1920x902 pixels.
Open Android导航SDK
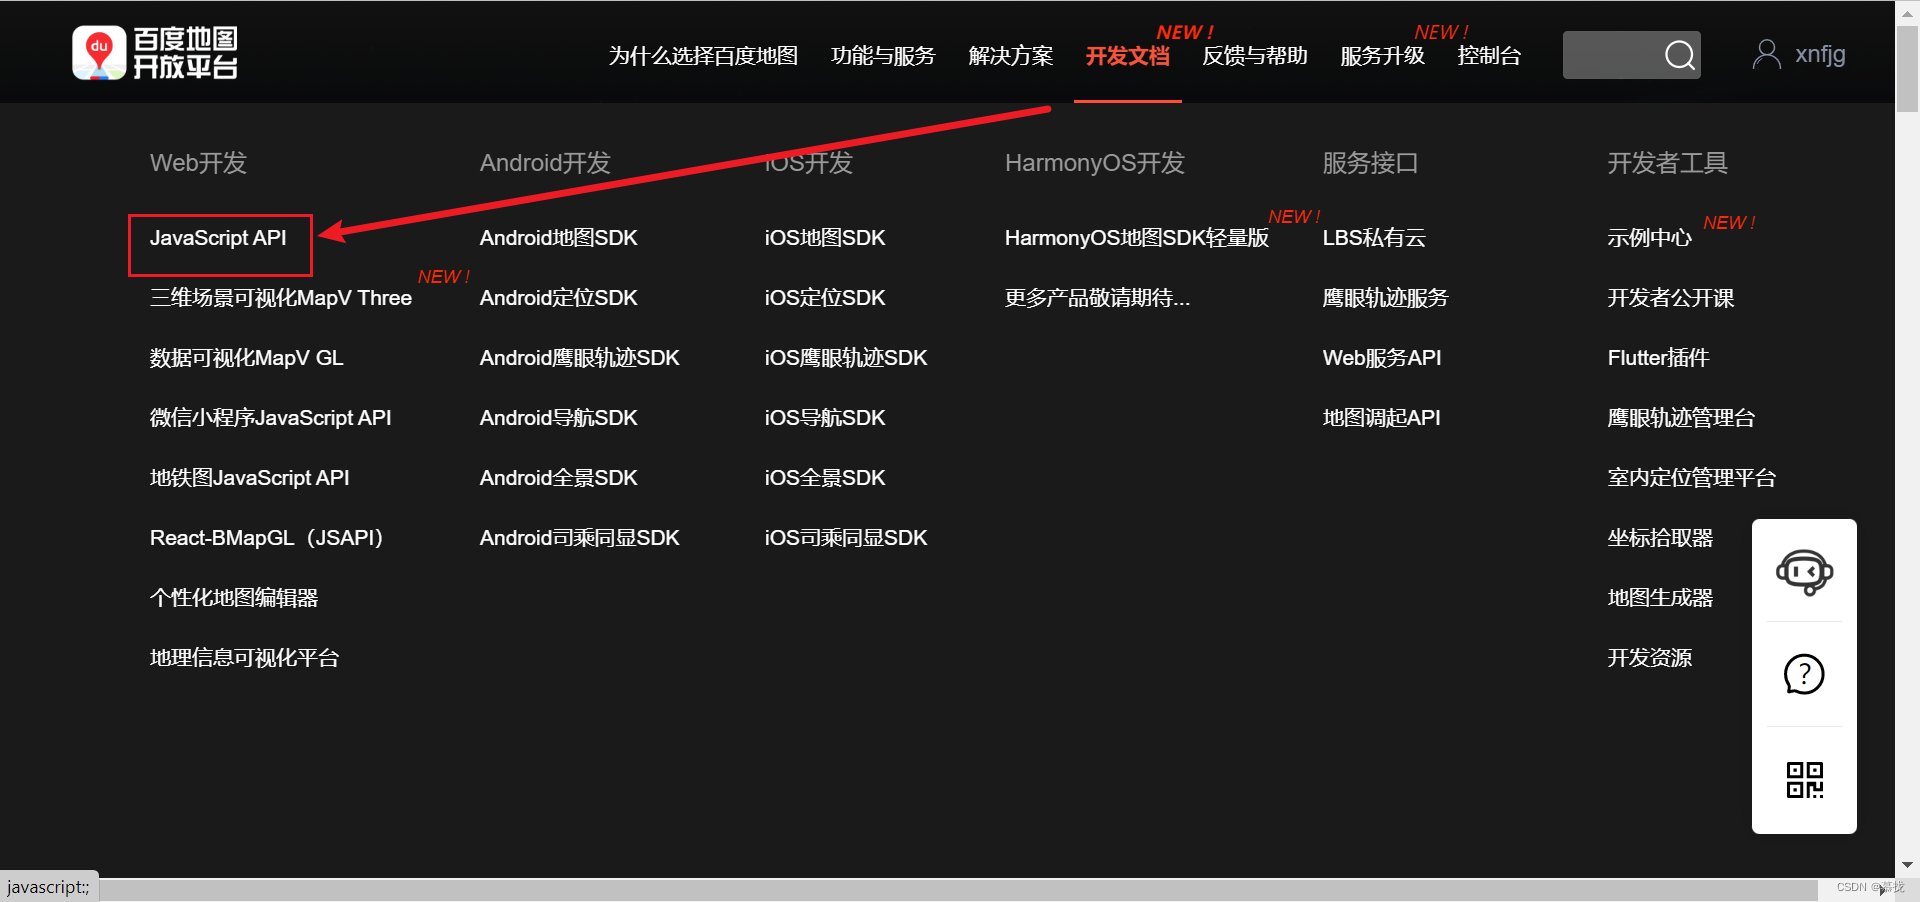[559, 418]
